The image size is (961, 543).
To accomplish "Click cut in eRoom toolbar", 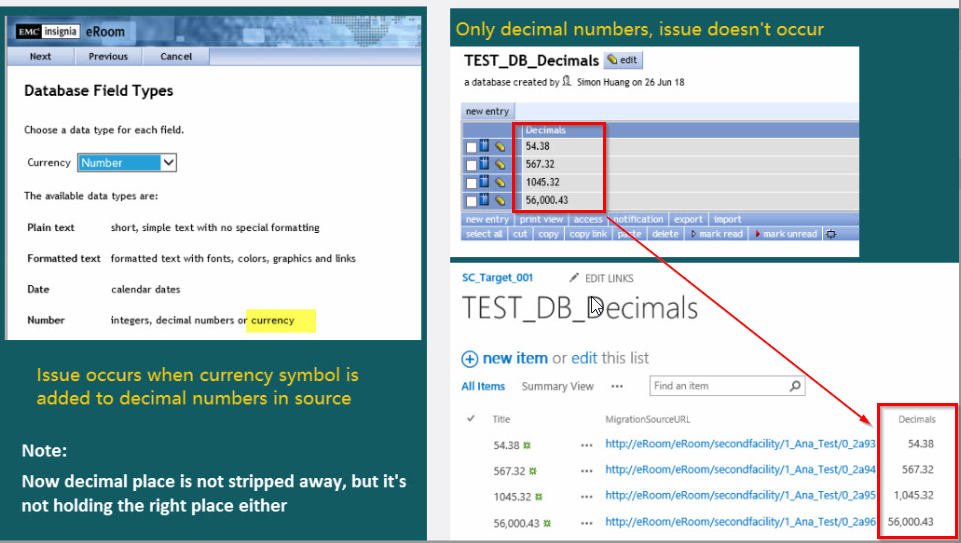I will tap(520, 234).
